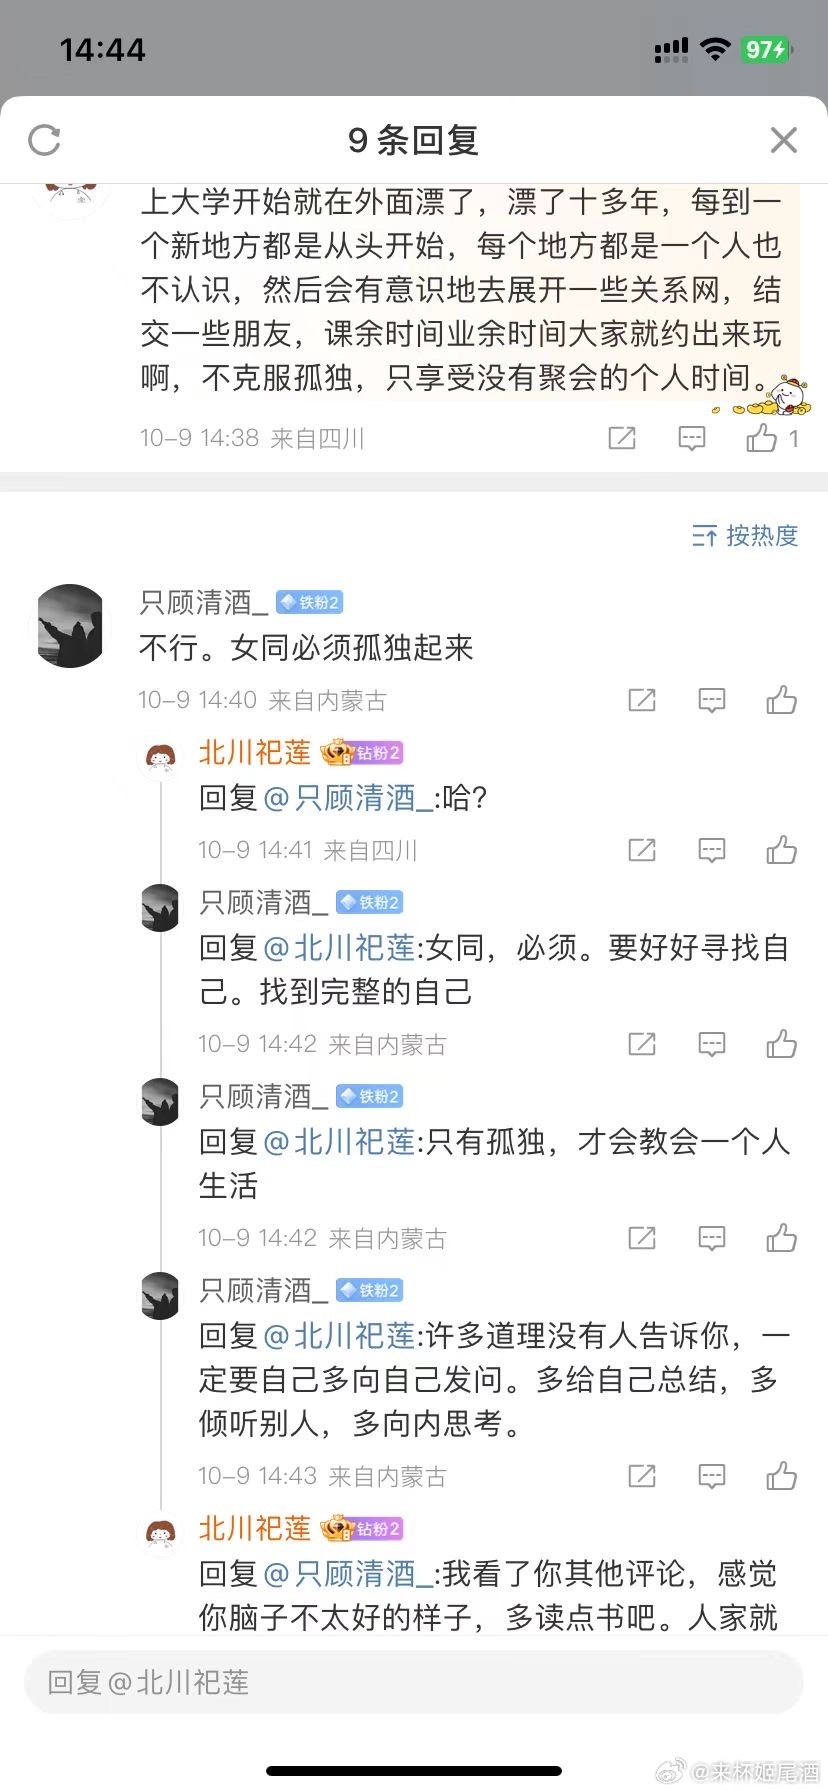Share the top post from 四川

click(622, 438)
